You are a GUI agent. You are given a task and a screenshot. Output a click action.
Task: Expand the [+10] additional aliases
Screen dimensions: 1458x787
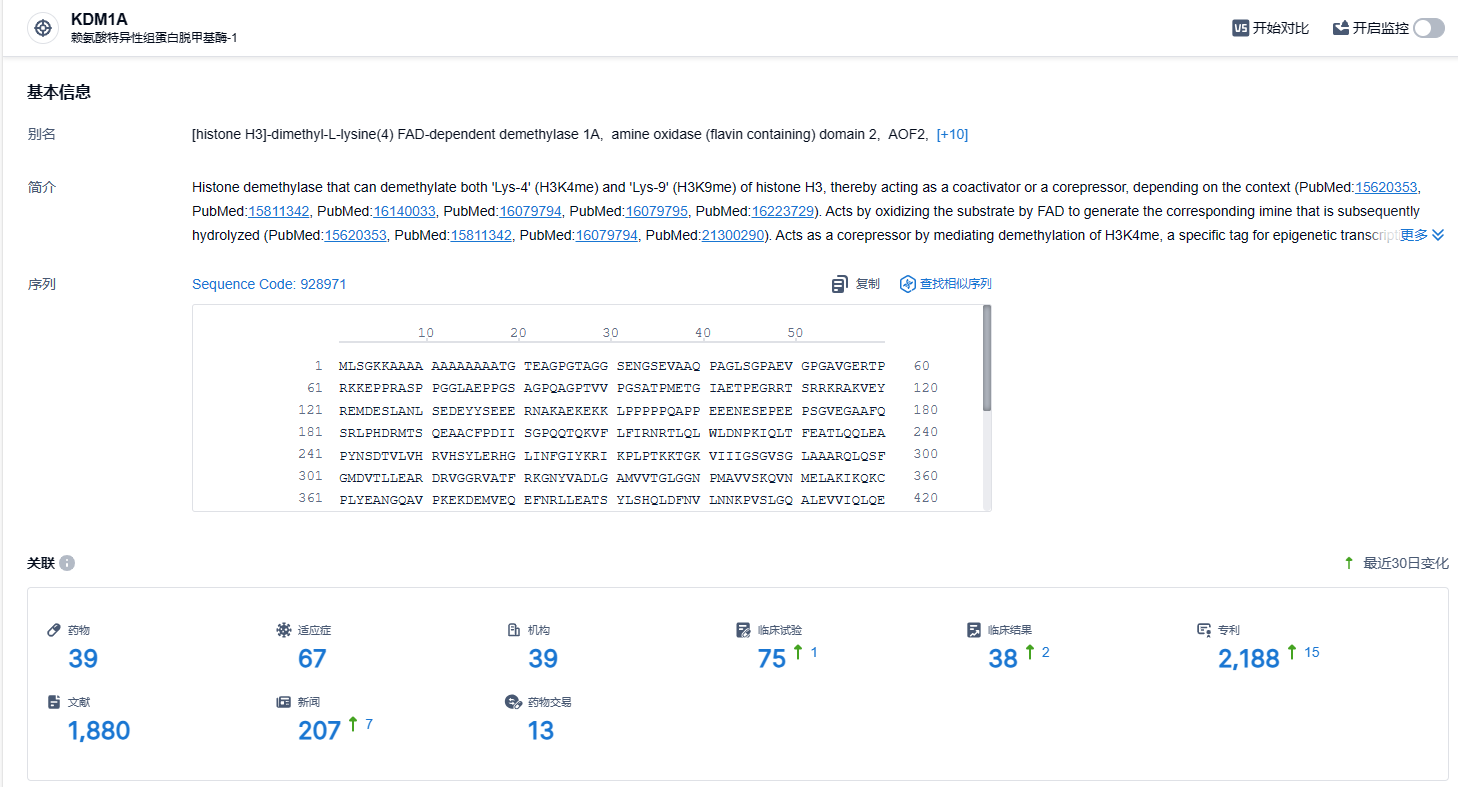pos(951,134)
